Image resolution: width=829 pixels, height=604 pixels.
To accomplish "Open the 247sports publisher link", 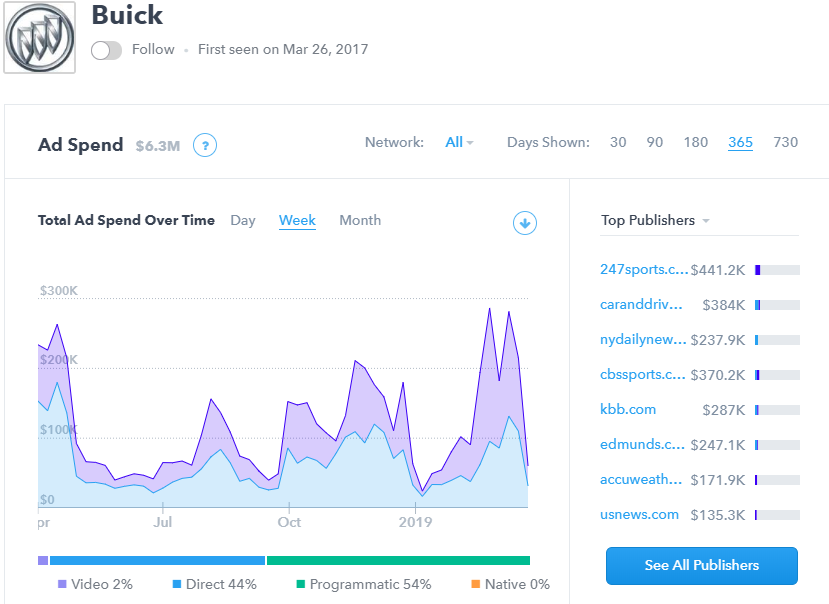I will pos(644,269).
